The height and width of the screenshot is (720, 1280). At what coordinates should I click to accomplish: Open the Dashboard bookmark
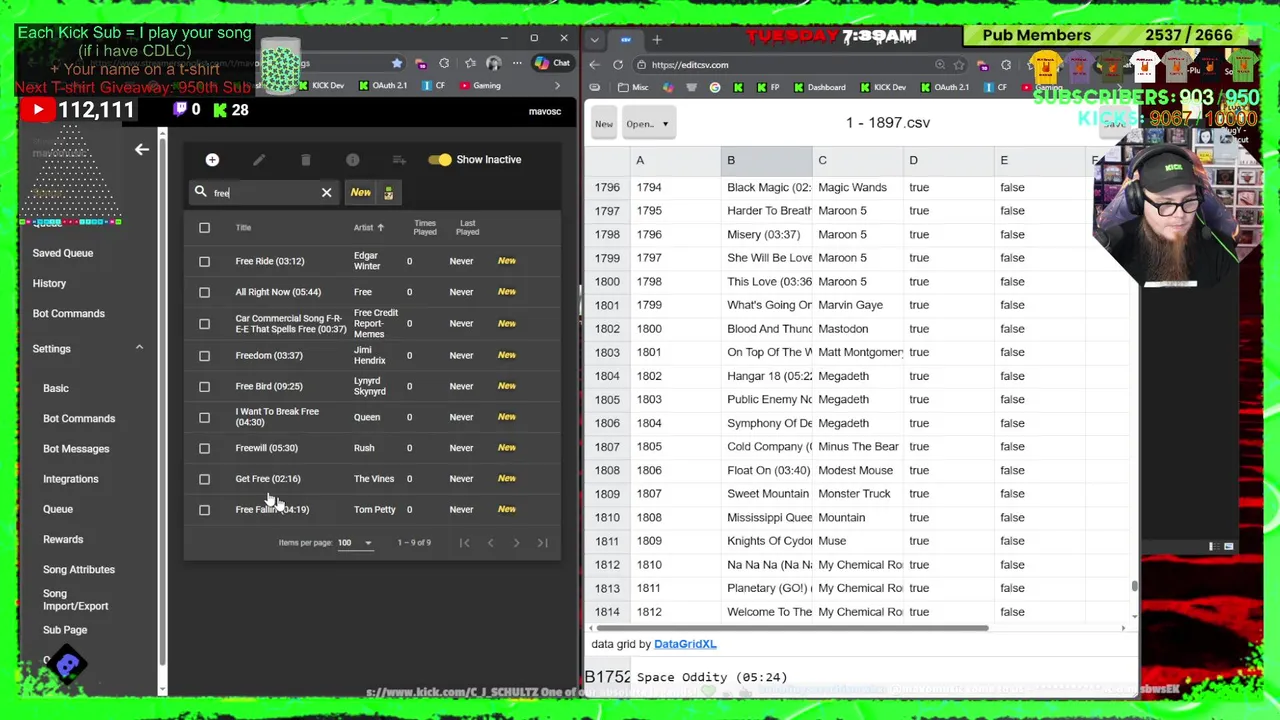(x=820, y=87)
